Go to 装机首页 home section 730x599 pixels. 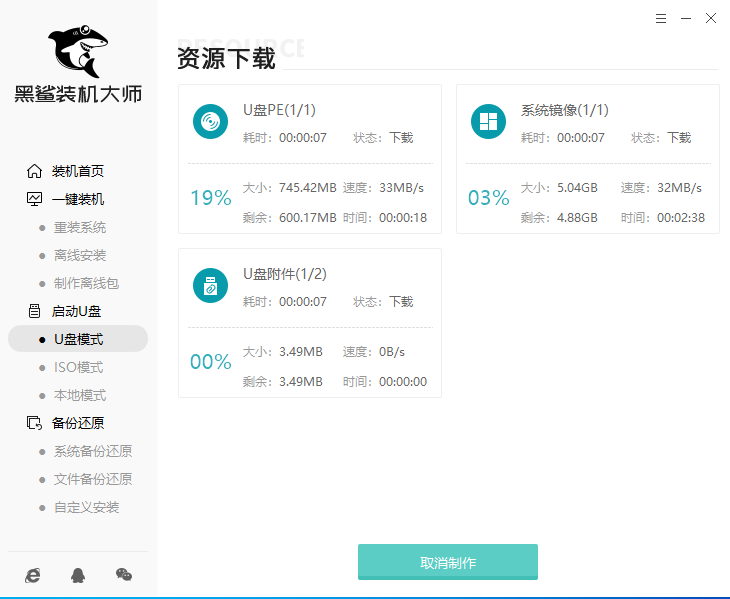click(x=77, y=171)
